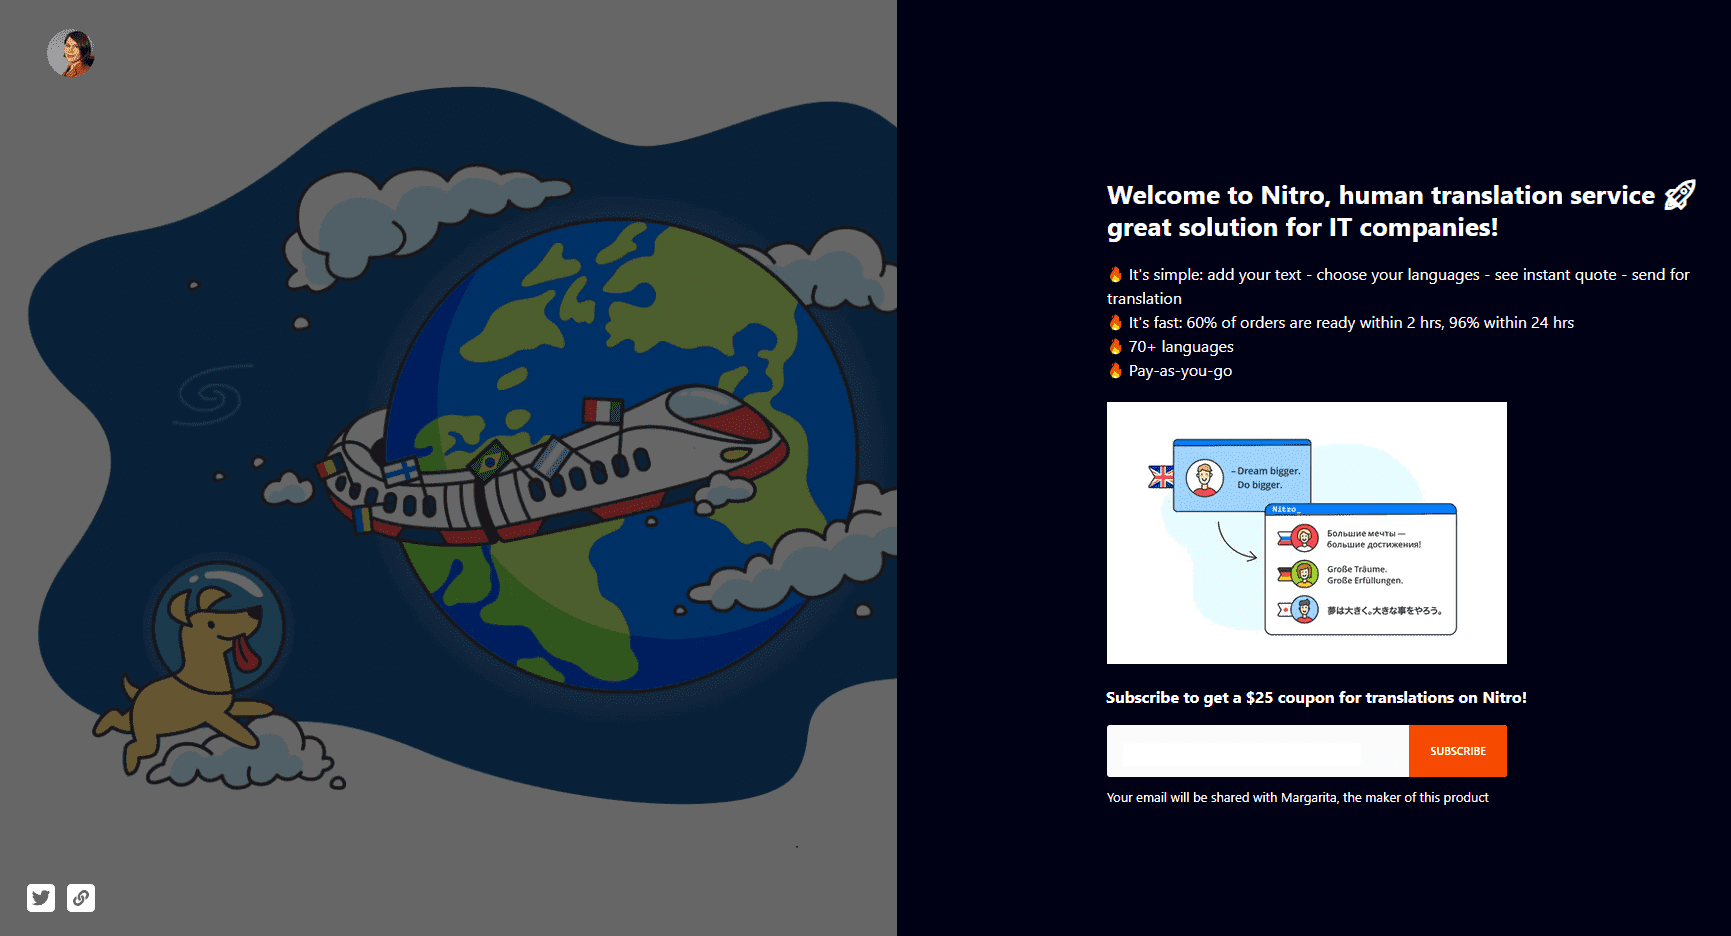Viewport: 1731px width, 936px height.
Task: Click the rocket emoji in the heading
Action: [1679, 195]
